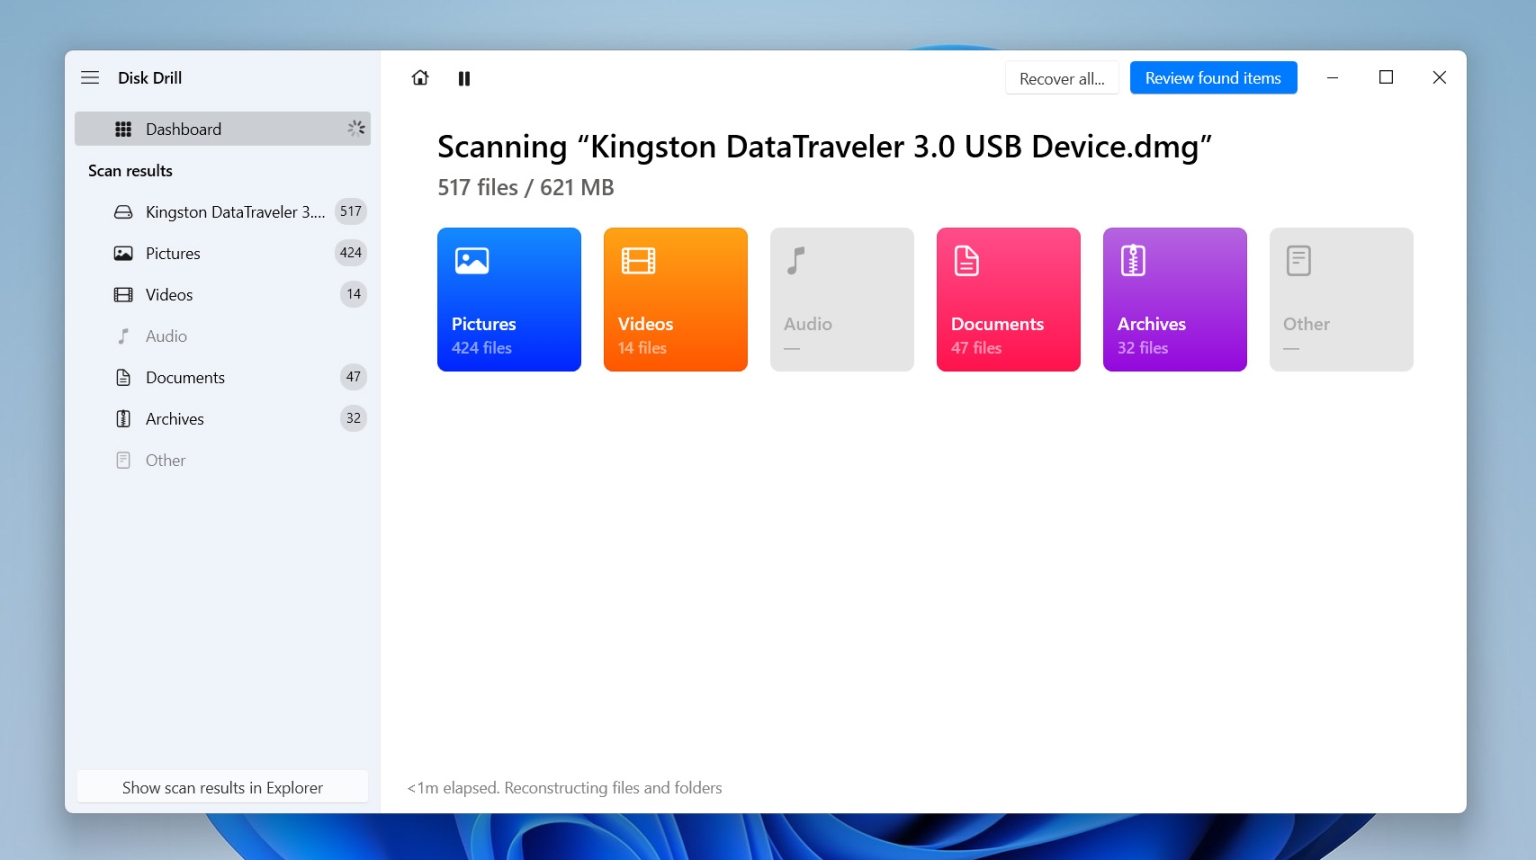Select Videos in sidebar list
The width and height of the screenshot is (1536, 860).
[223, 295]
